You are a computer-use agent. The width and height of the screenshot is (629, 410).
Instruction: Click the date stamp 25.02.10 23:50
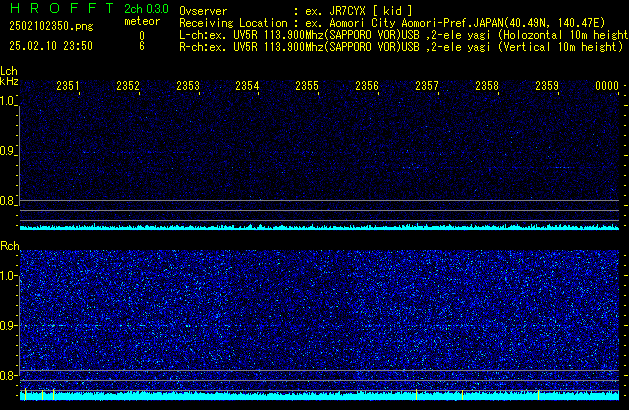tap(51, 46)
